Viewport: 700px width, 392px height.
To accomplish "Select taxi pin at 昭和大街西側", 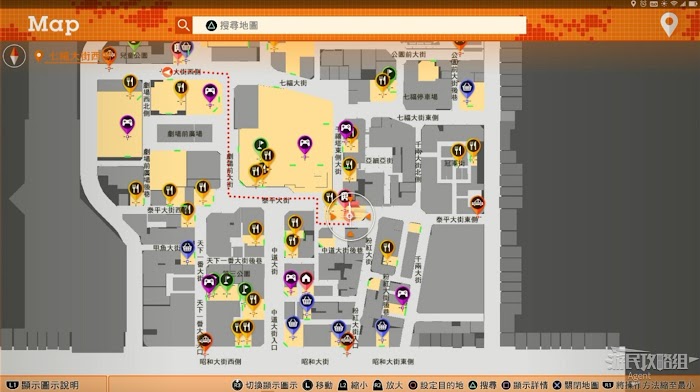I will click(x=204, y=342).
